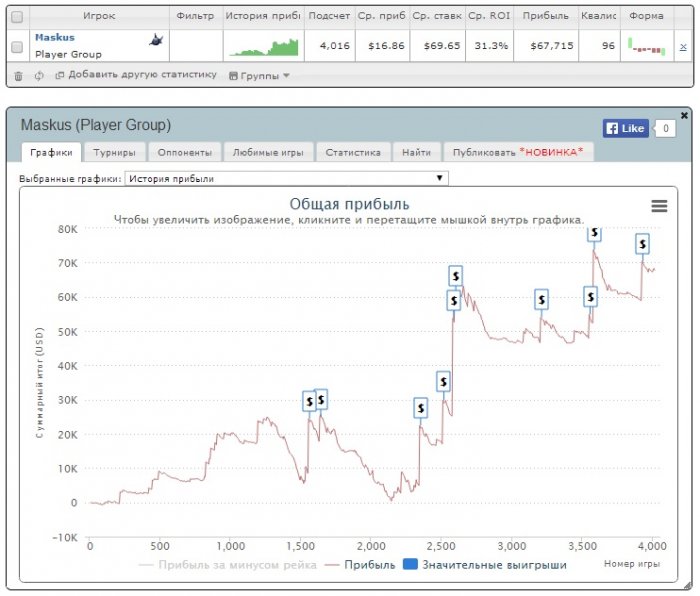Click the win marker near game 2,350

click(x=421, y=408)
